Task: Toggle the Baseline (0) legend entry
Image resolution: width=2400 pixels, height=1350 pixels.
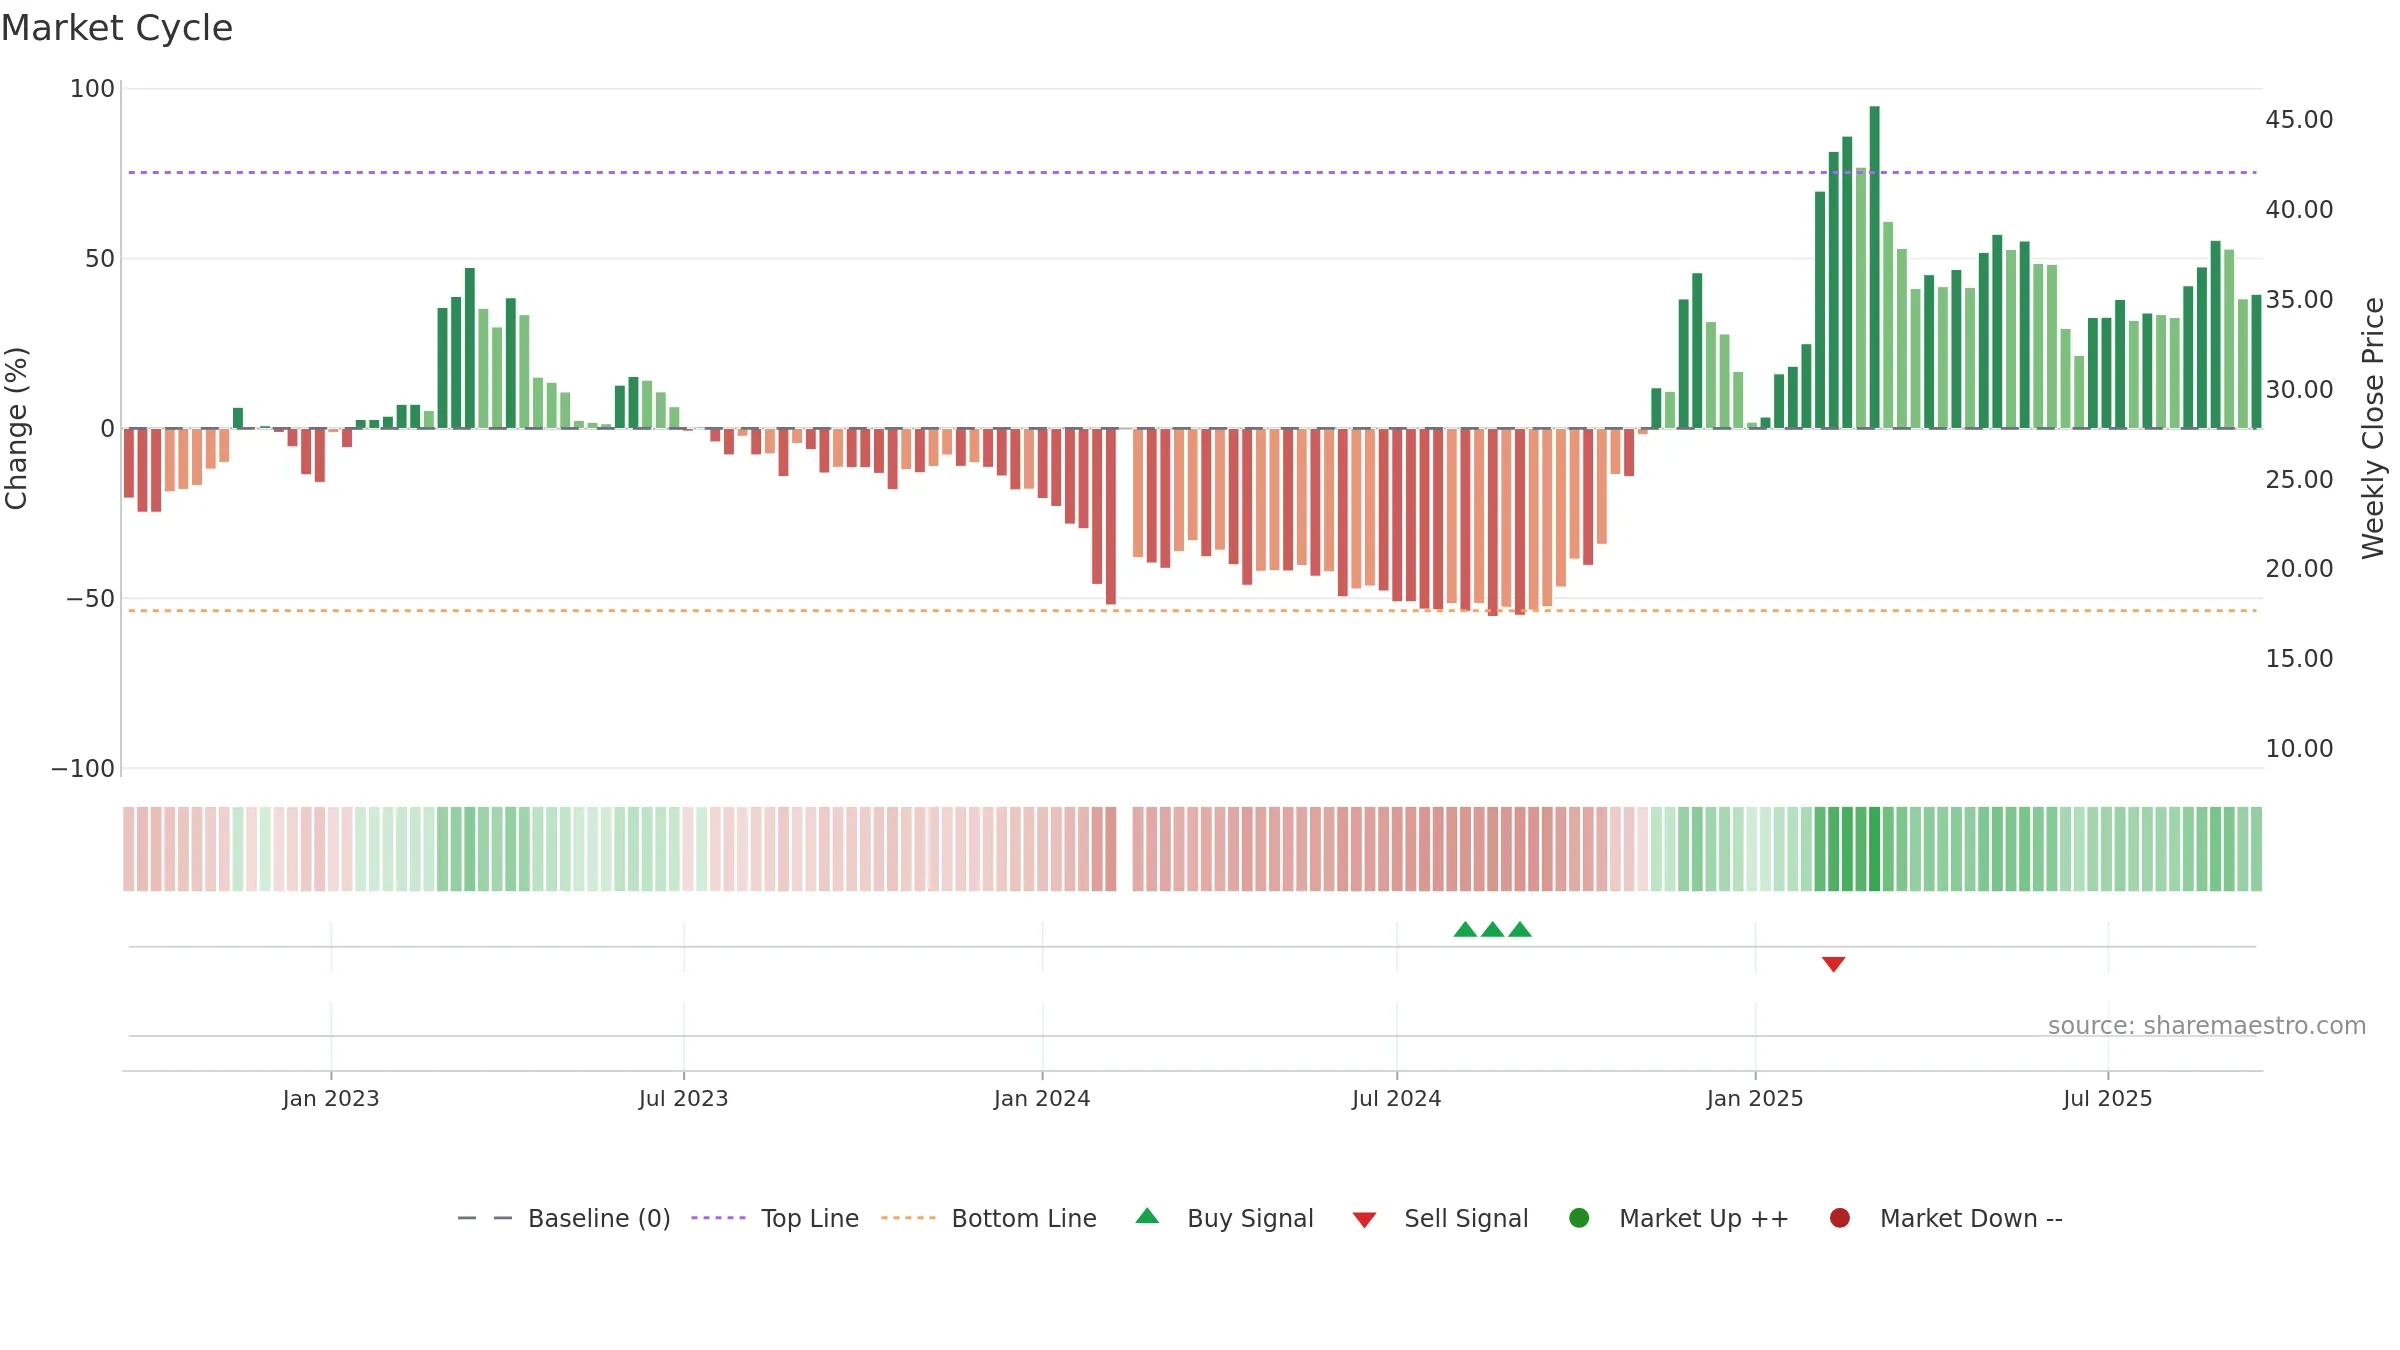Action: click(x=564, y=1218)
